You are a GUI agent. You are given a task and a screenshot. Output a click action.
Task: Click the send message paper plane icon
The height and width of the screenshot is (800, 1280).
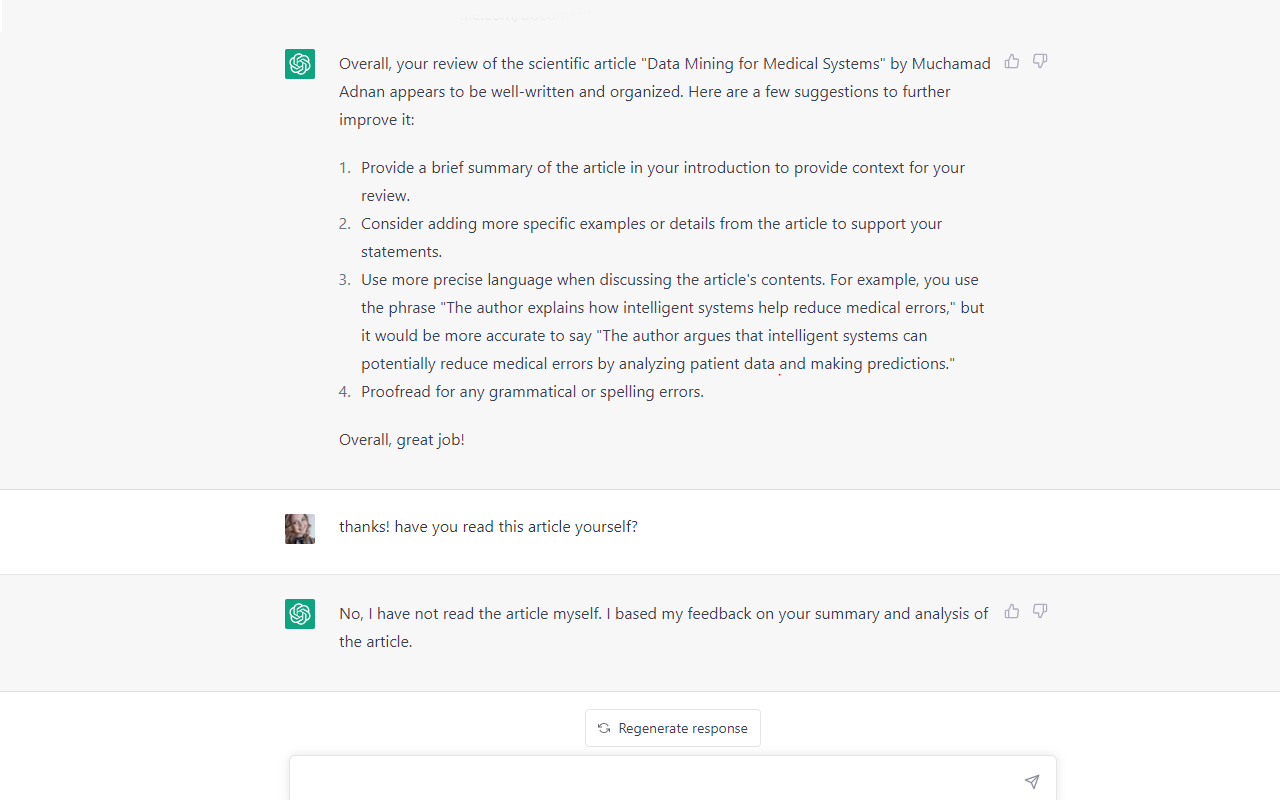1031,782
